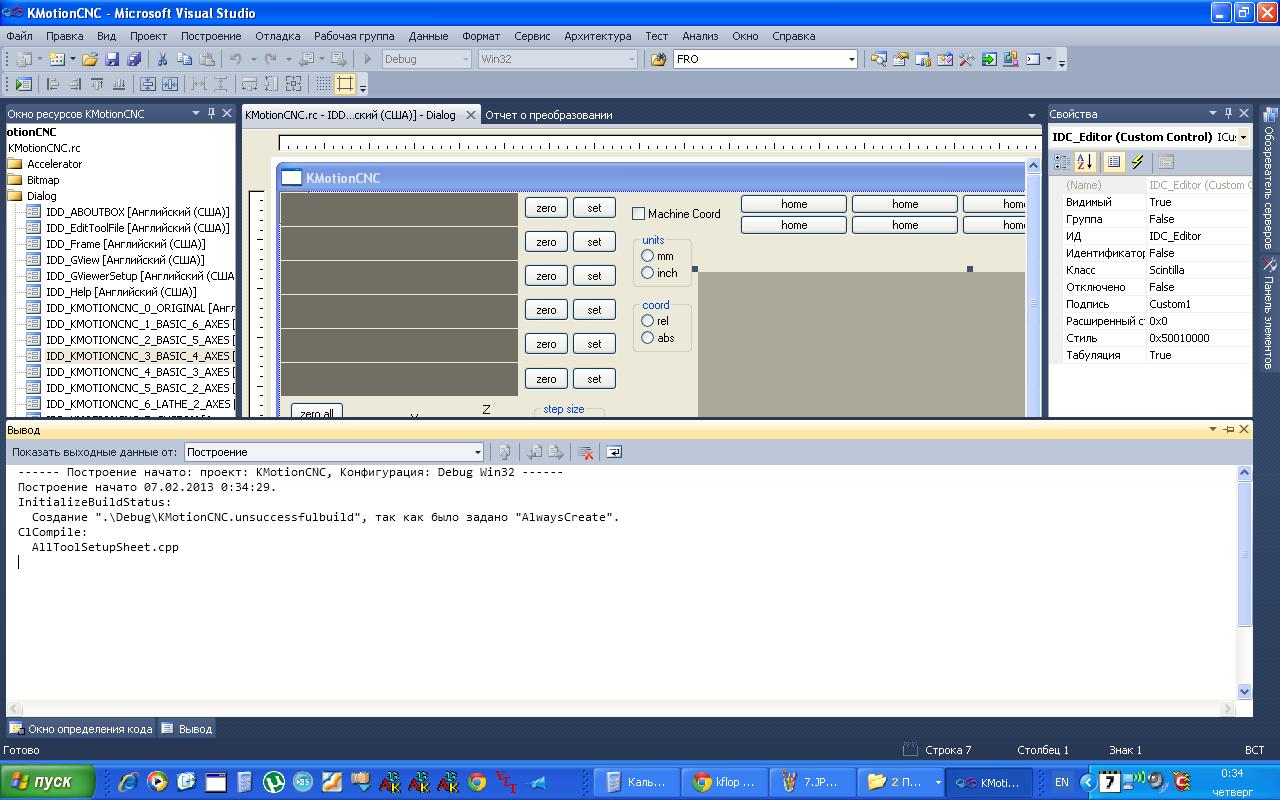The width and height of the screenshot is (1280, 800).
Task: Click the Windows пуск start button
Action: point(48,782)
